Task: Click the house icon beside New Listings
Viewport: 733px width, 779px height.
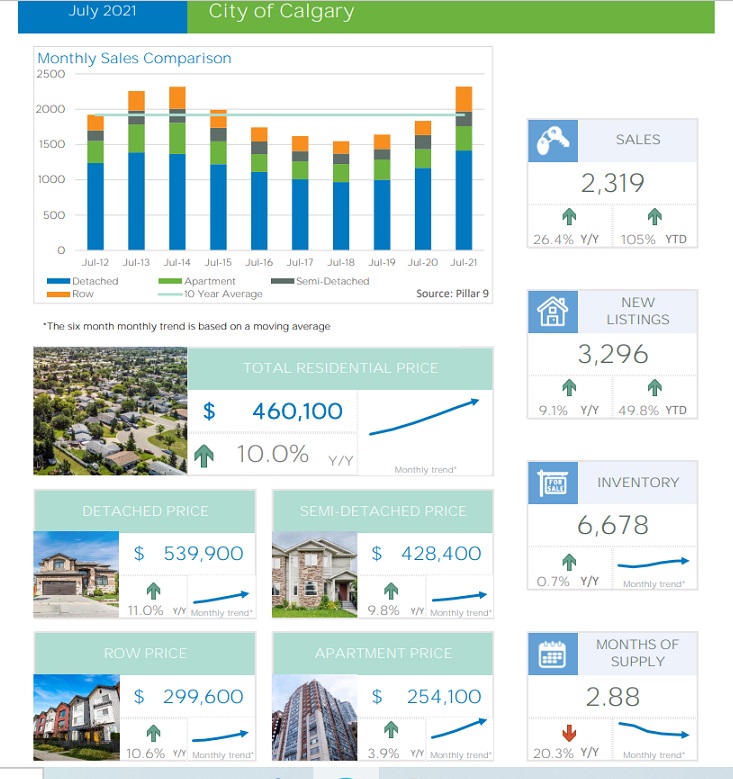Action: (553, 311)
